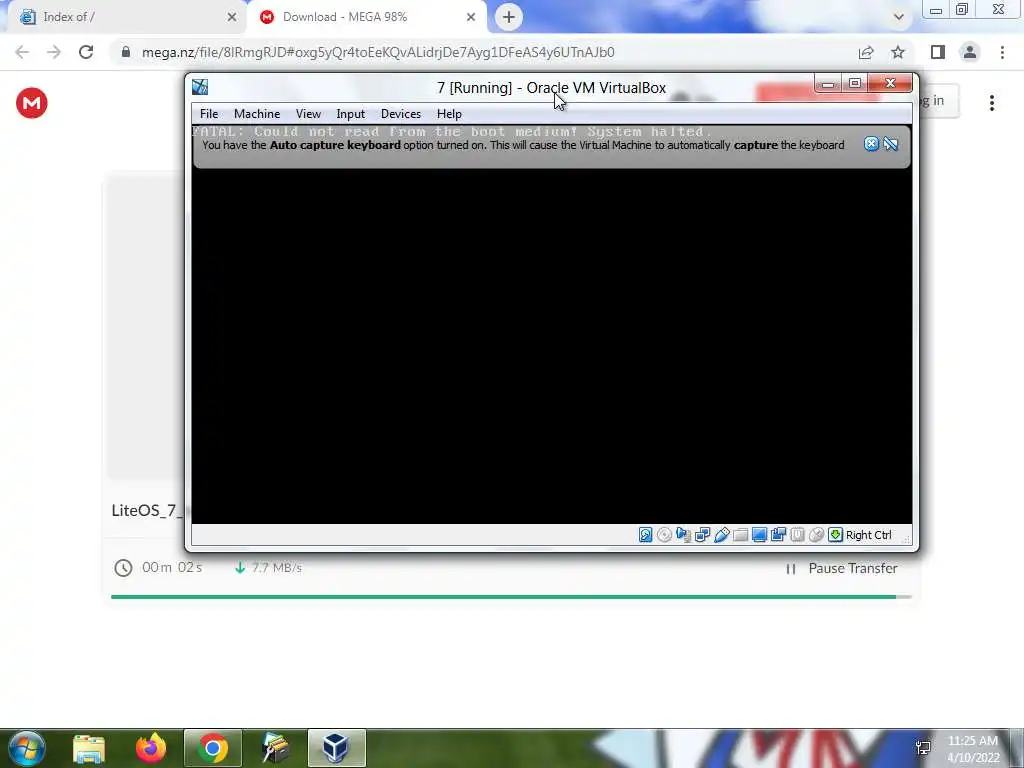Image resolution: width=1024 pixels, height=768 pixels.
Task: Open a new Chrome tab
Action: coord(509,17)
